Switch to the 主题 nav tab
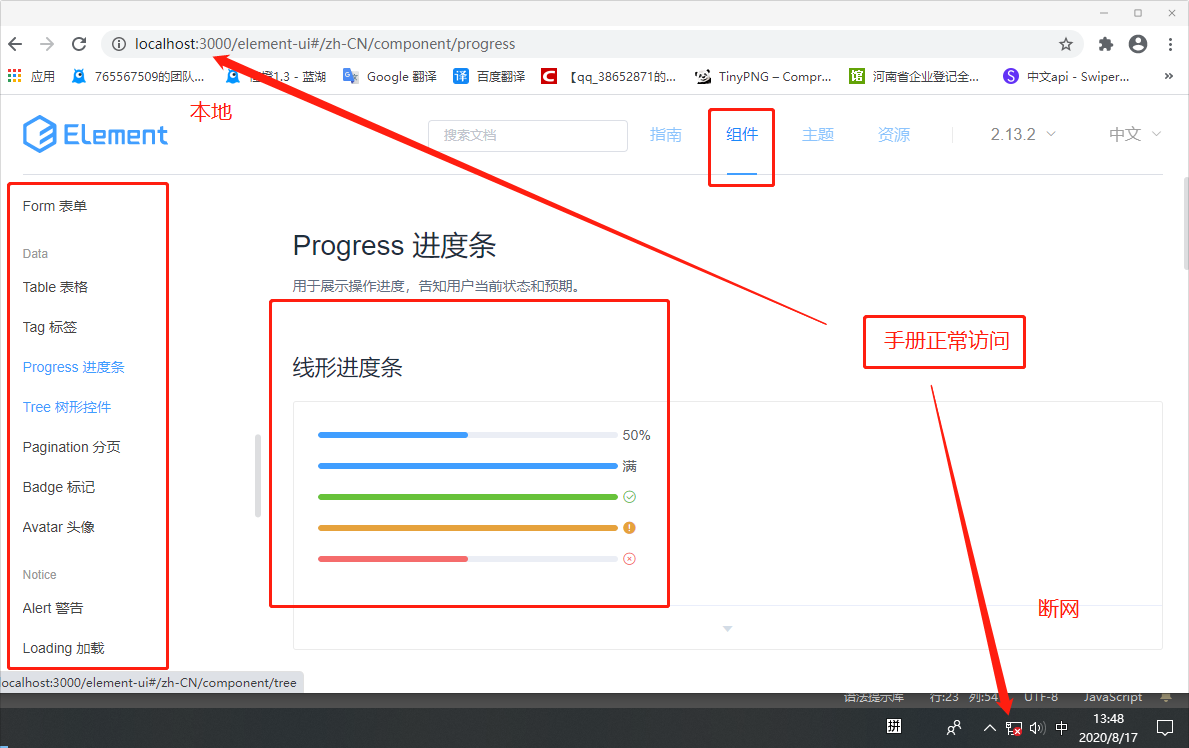 click(818, 134)
